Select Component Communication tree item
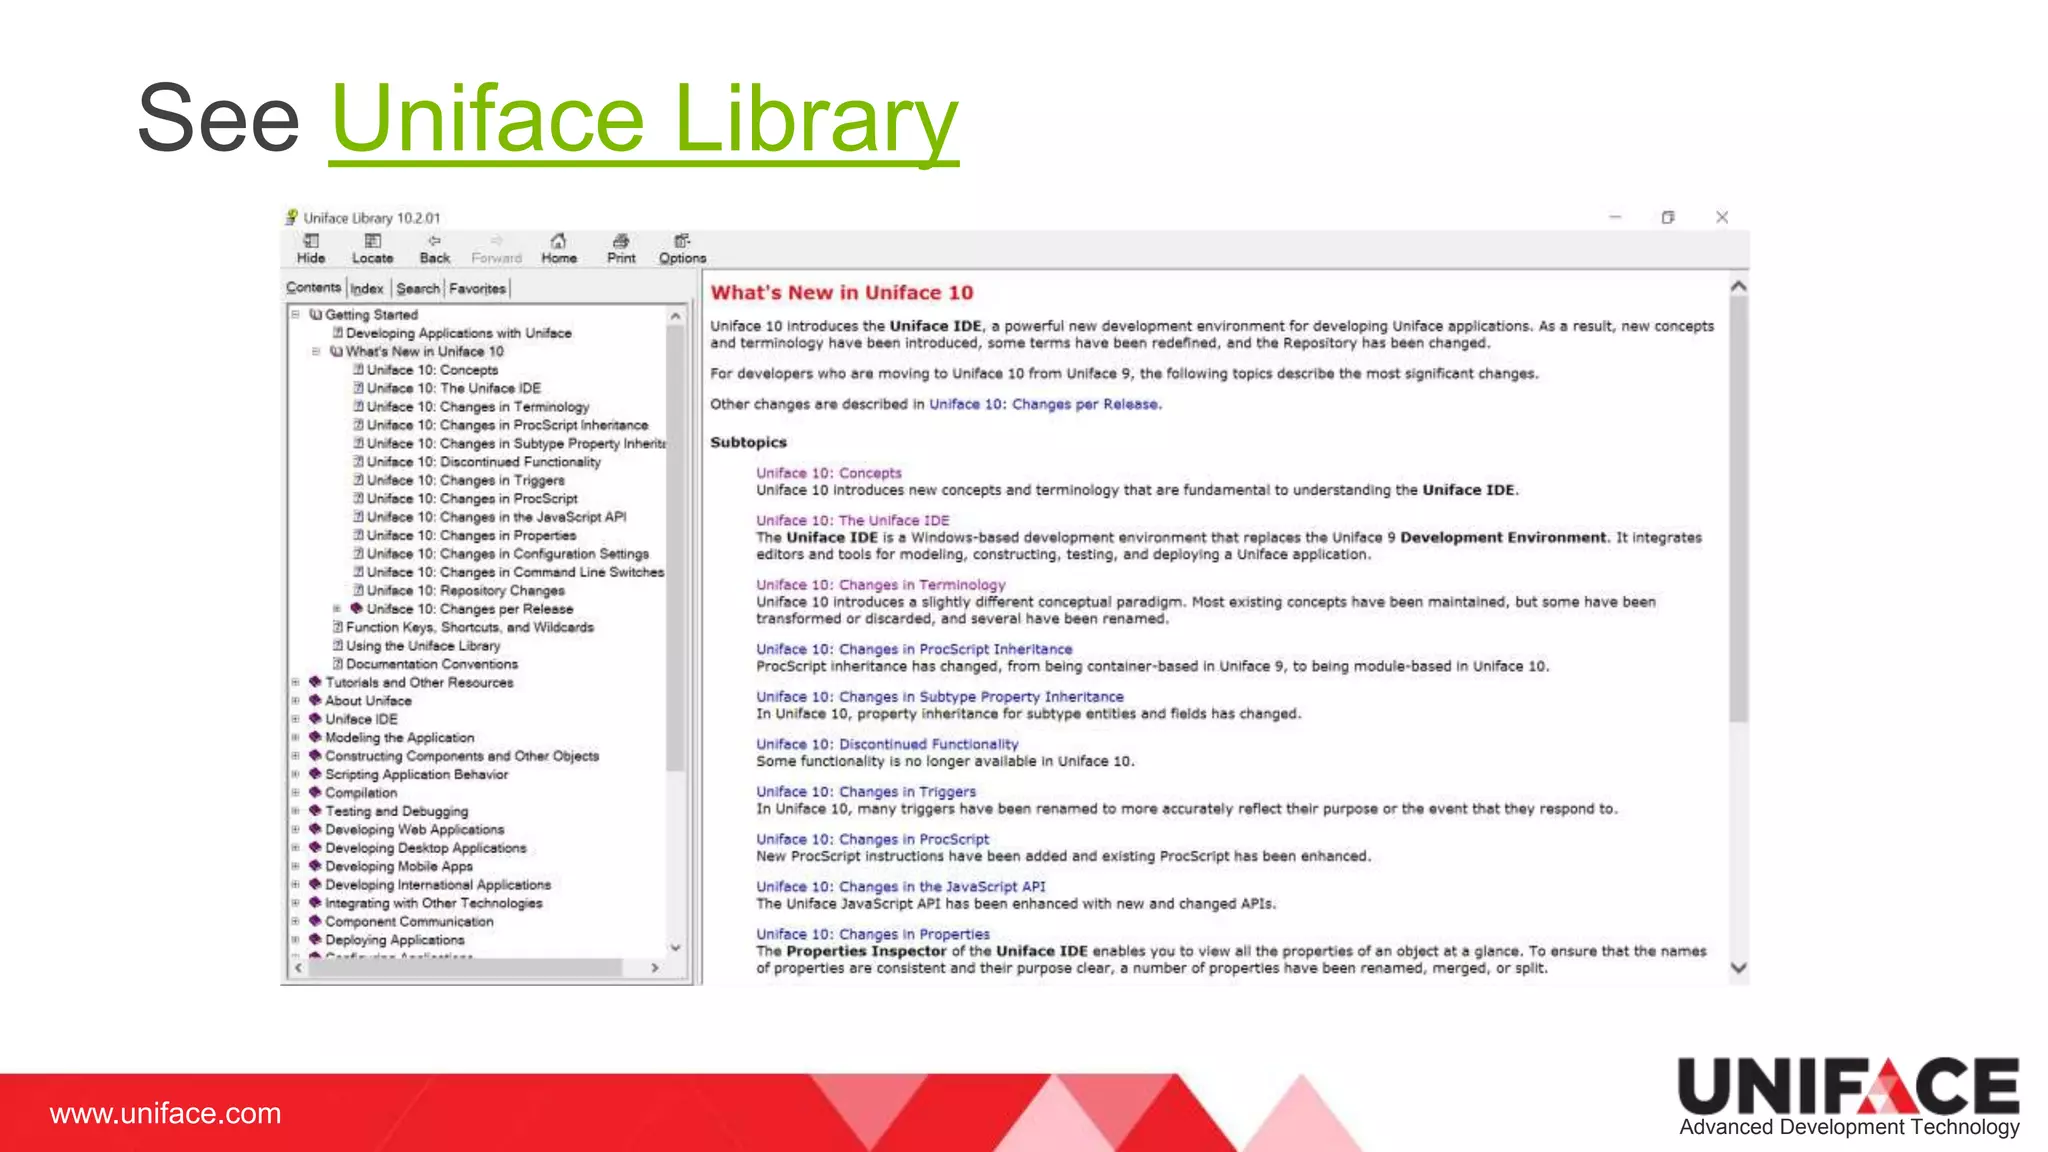Image resolution: width=2048 pixels, height=1152 pixels. [x=409, y=921]
